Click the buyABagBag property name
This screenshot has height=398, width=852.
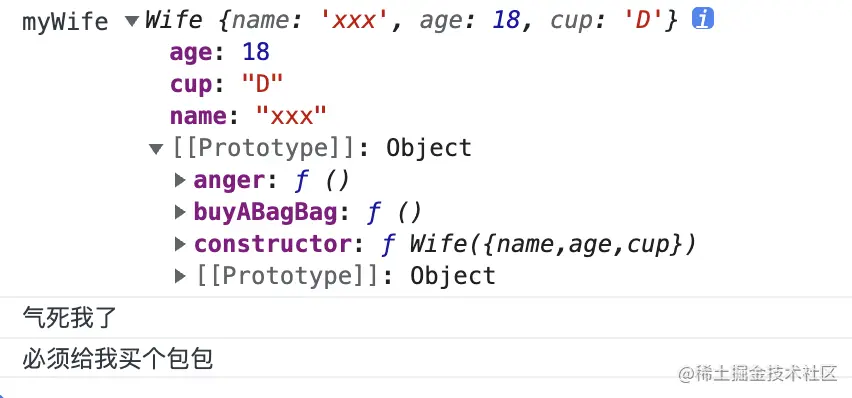(266, 213)
